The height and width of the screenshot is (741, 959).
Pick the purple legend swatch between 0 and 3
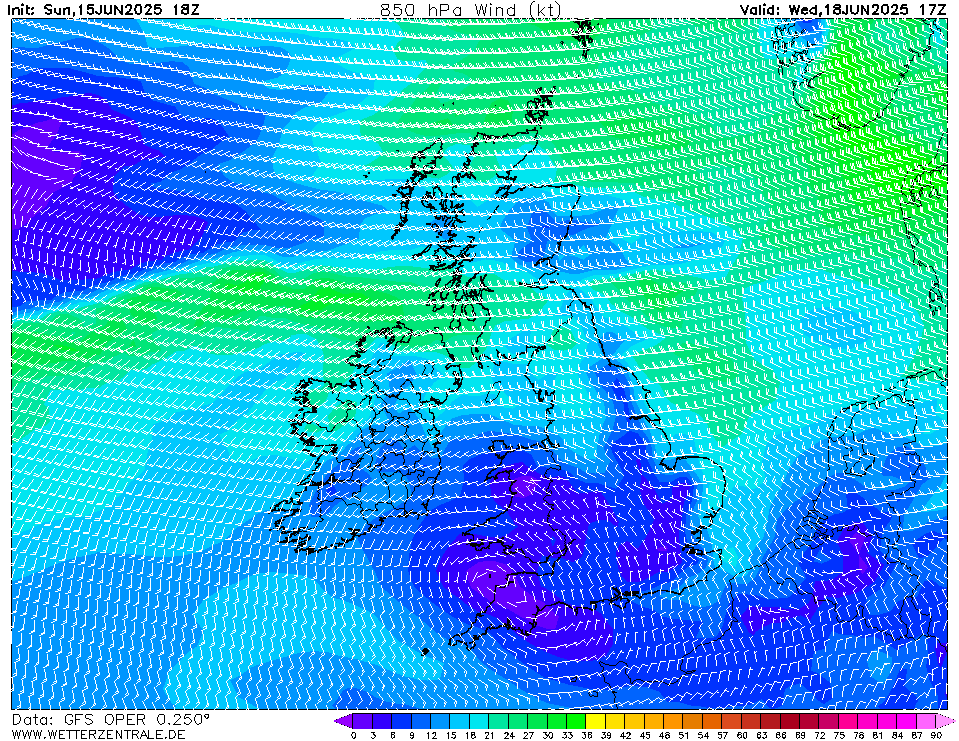363,721
